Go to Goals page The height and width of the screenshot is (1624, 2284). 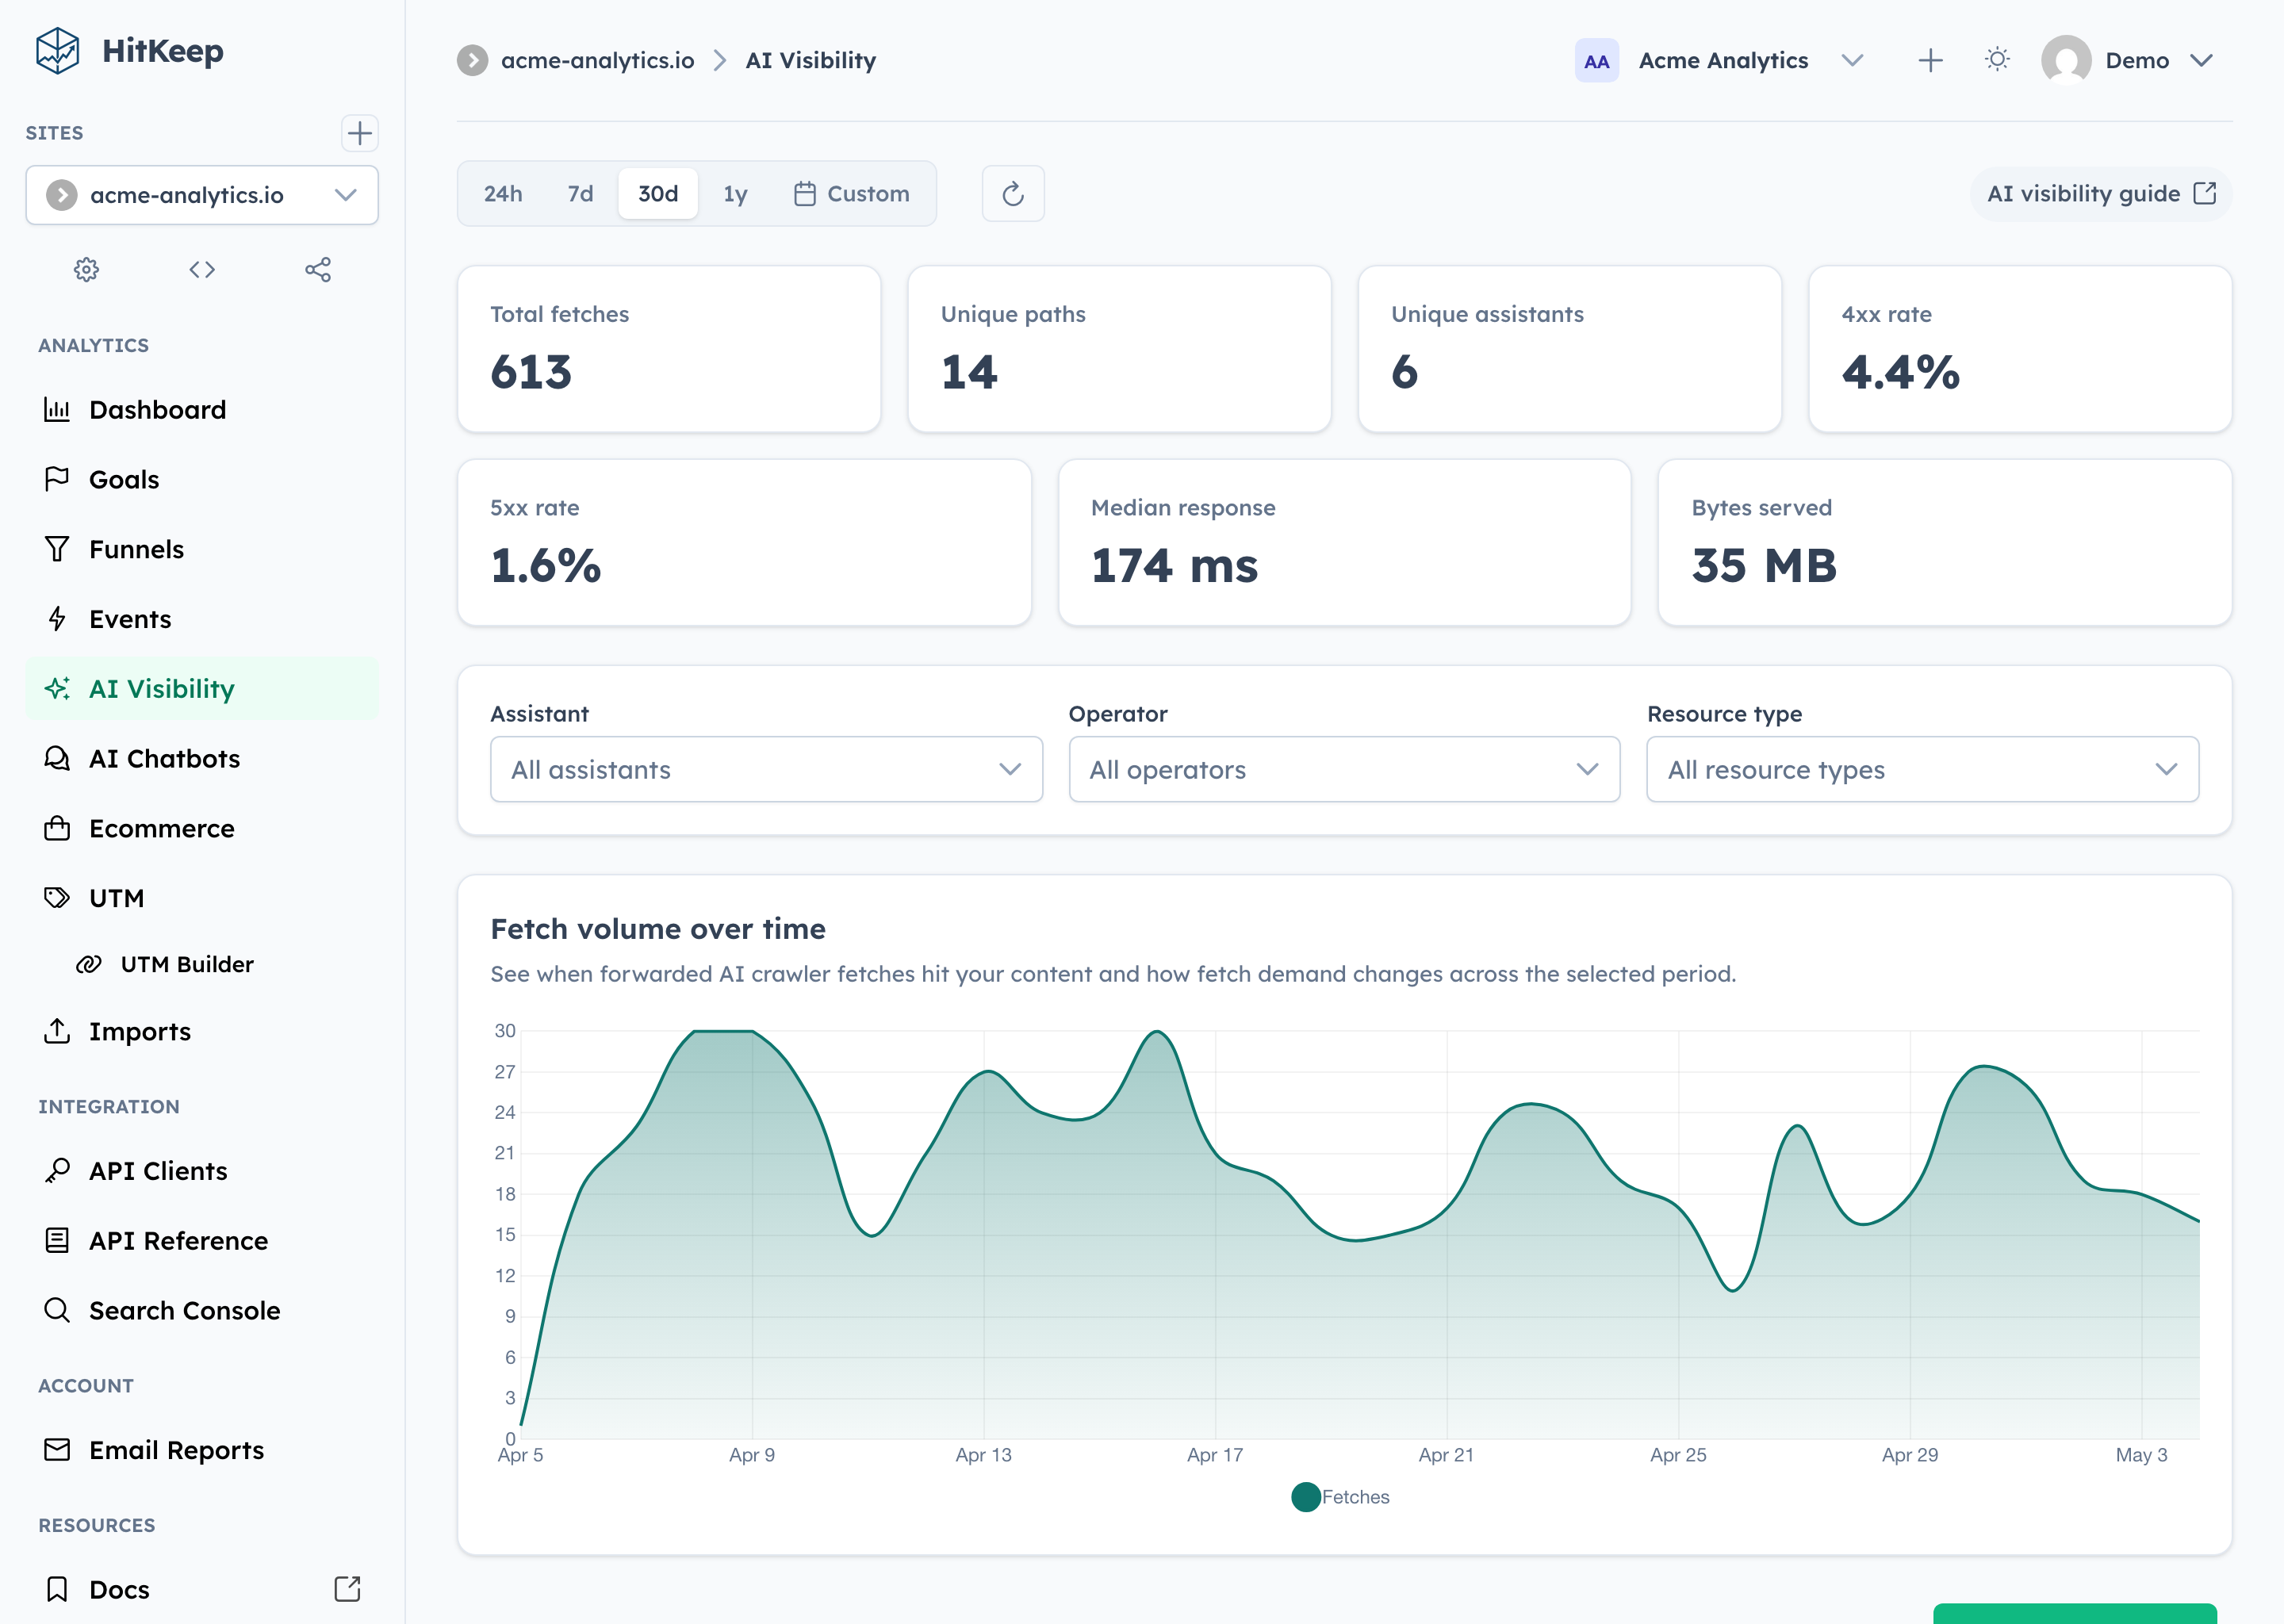tap(202, 479)
